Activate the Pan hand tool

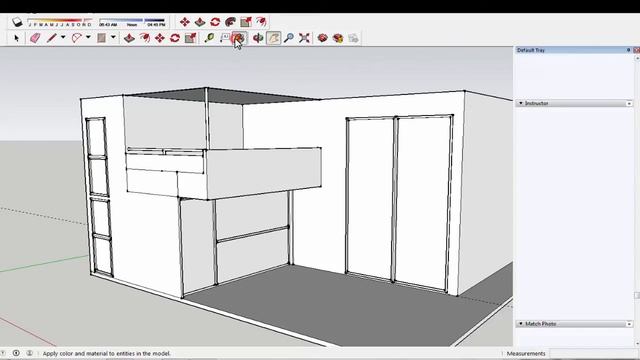(x=273, y=38)
